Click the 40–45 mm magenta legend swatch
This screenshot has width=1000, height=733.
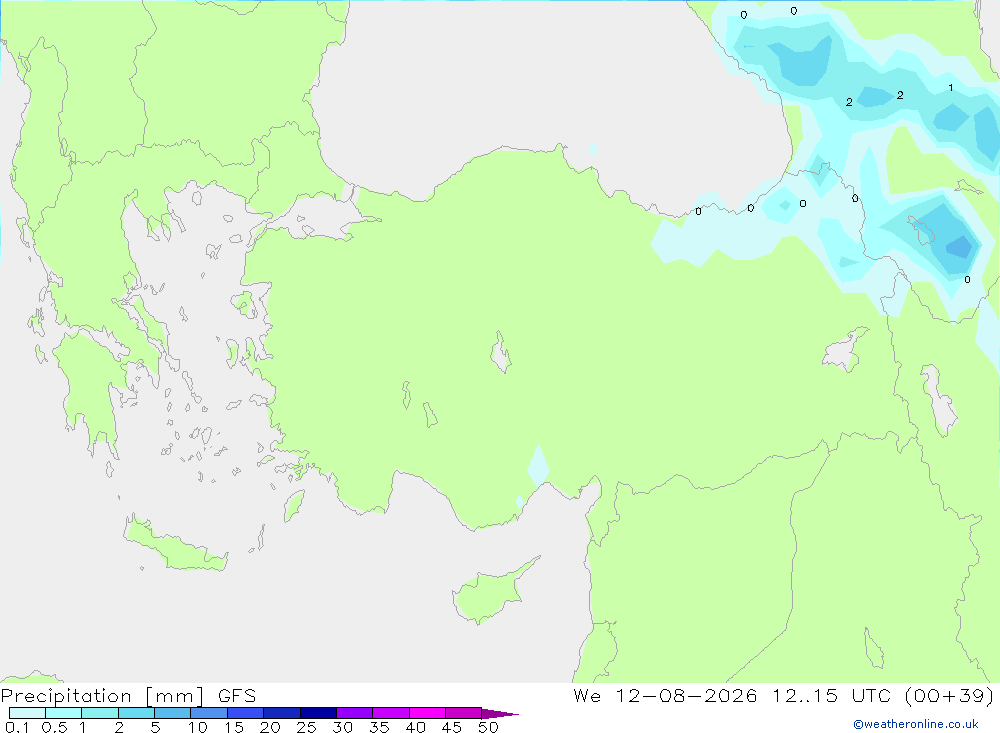click(427, 713)
